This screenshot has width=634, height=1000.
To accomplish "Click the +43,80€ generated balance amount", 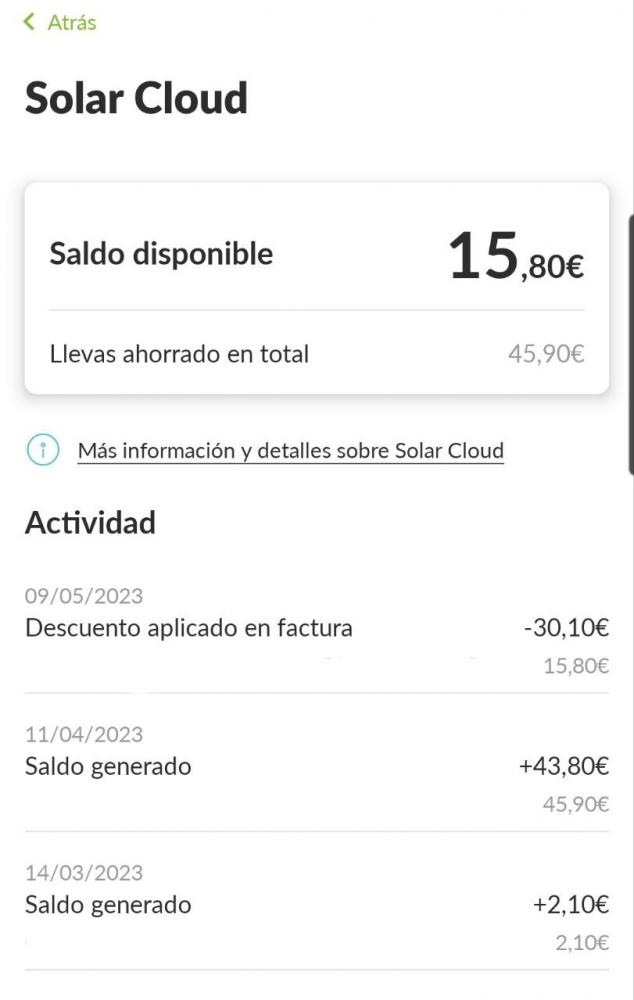I will click(x=564, y=766).
